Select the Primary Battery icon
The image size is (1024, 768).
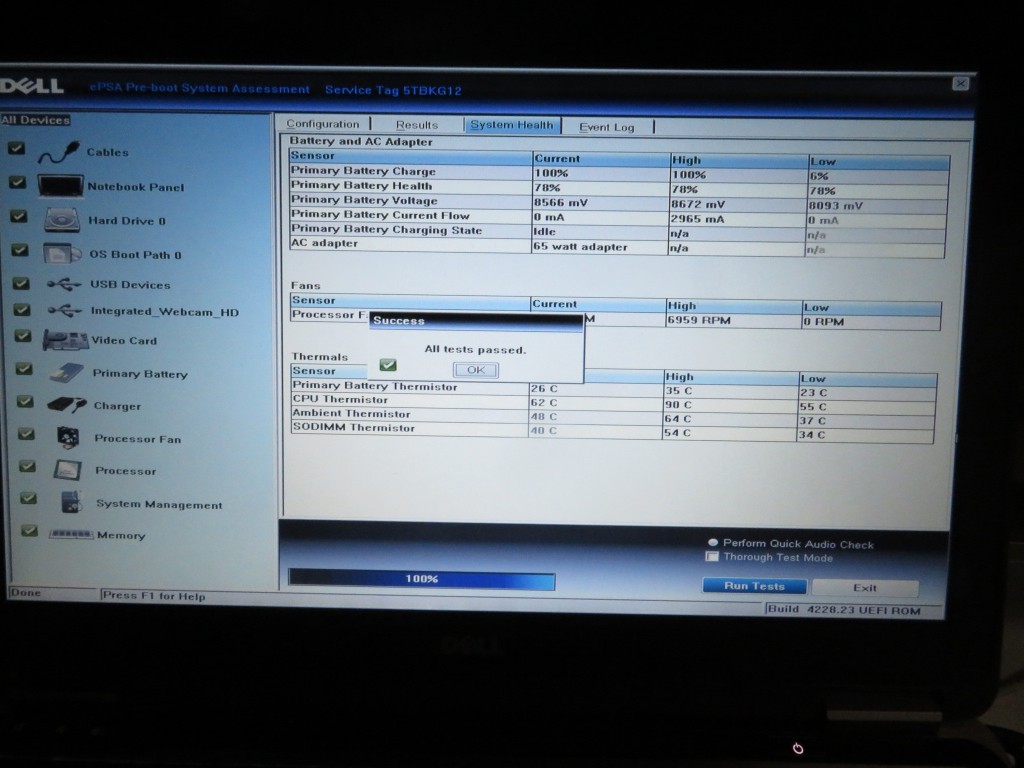(67, 372)
